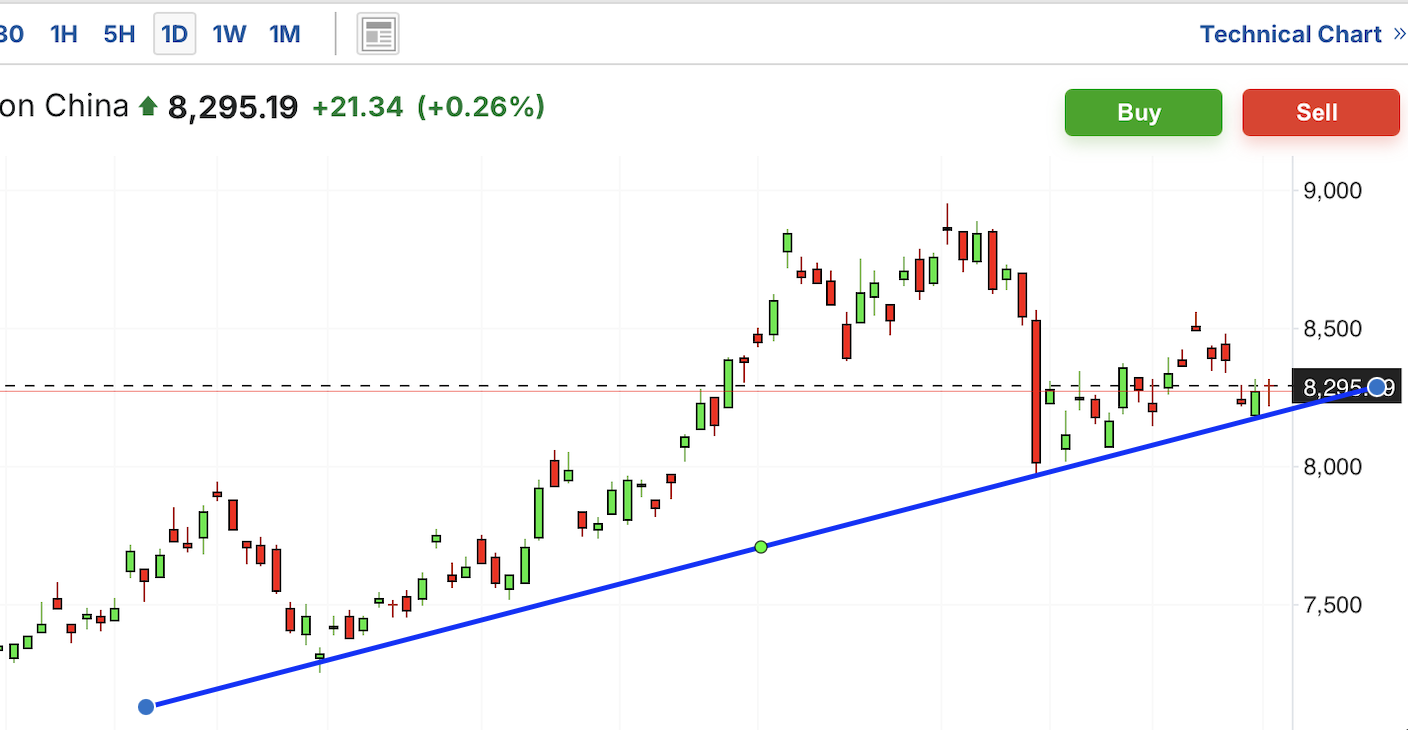Open the Technical Chart link
1408x730 pixels.
[x=1290, y=35]
